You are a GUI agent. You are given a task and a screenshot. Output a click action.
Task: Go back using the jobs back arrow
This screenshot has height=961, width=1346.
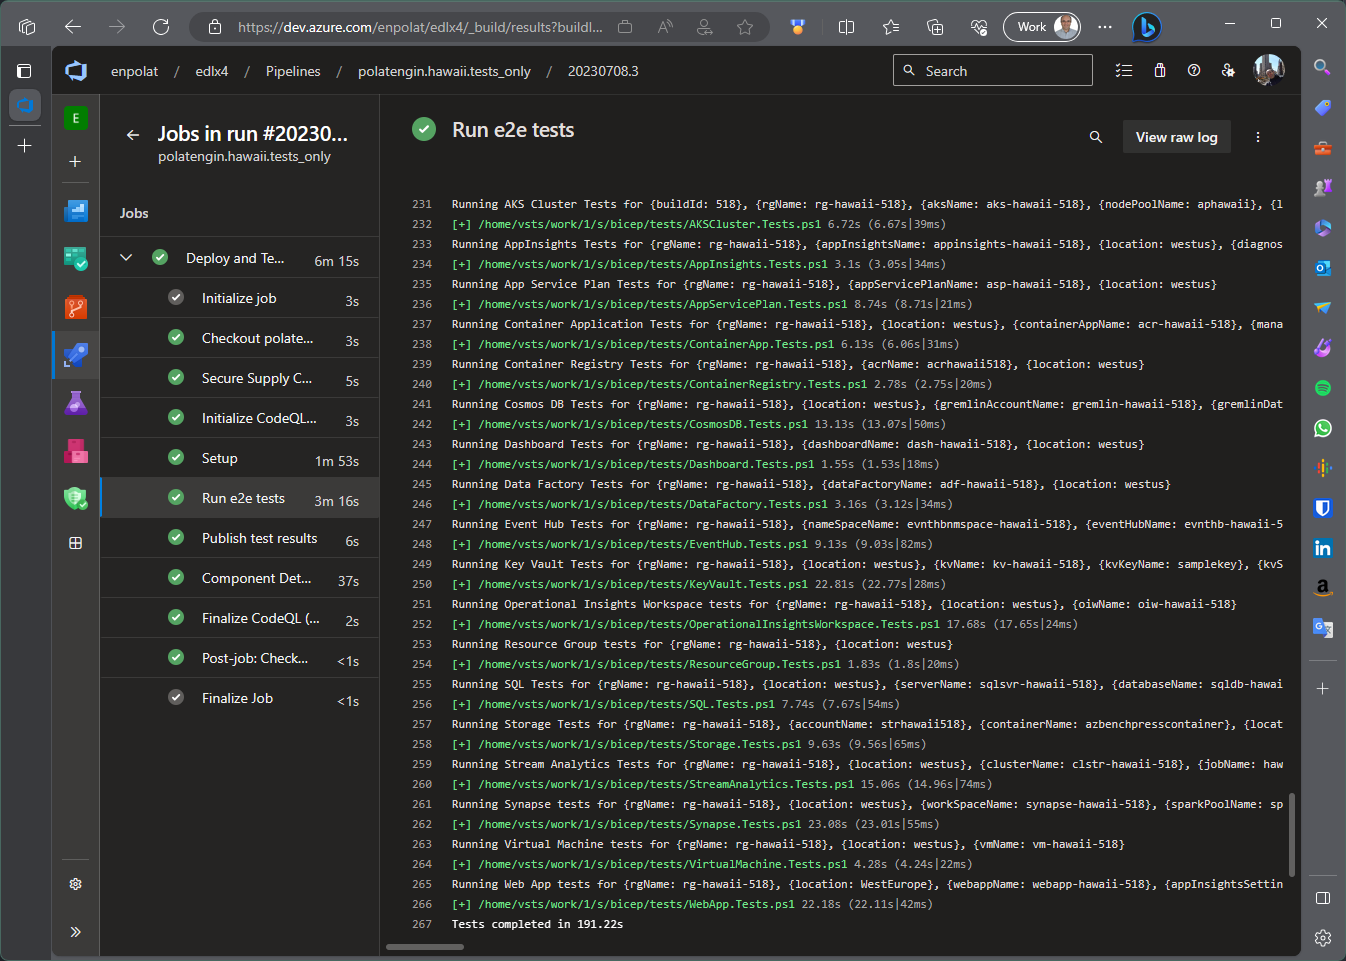[133, 134]
